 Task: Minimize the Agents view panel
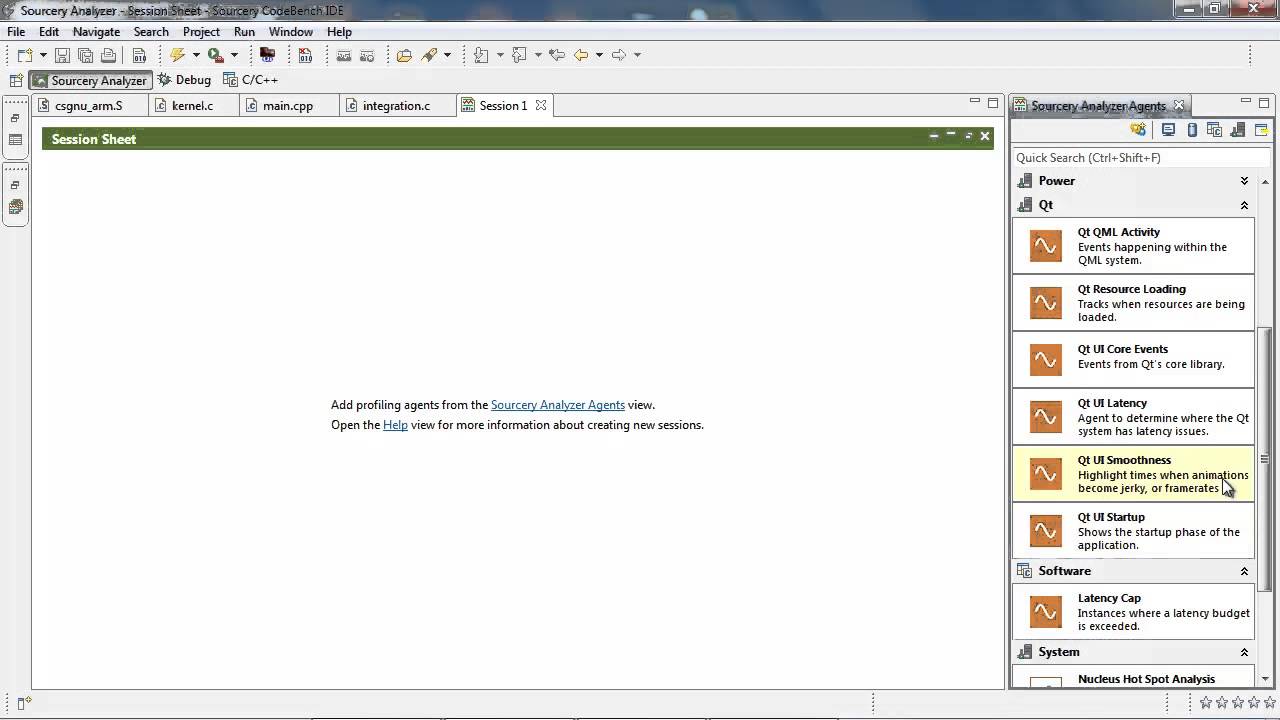[1245, 102]
